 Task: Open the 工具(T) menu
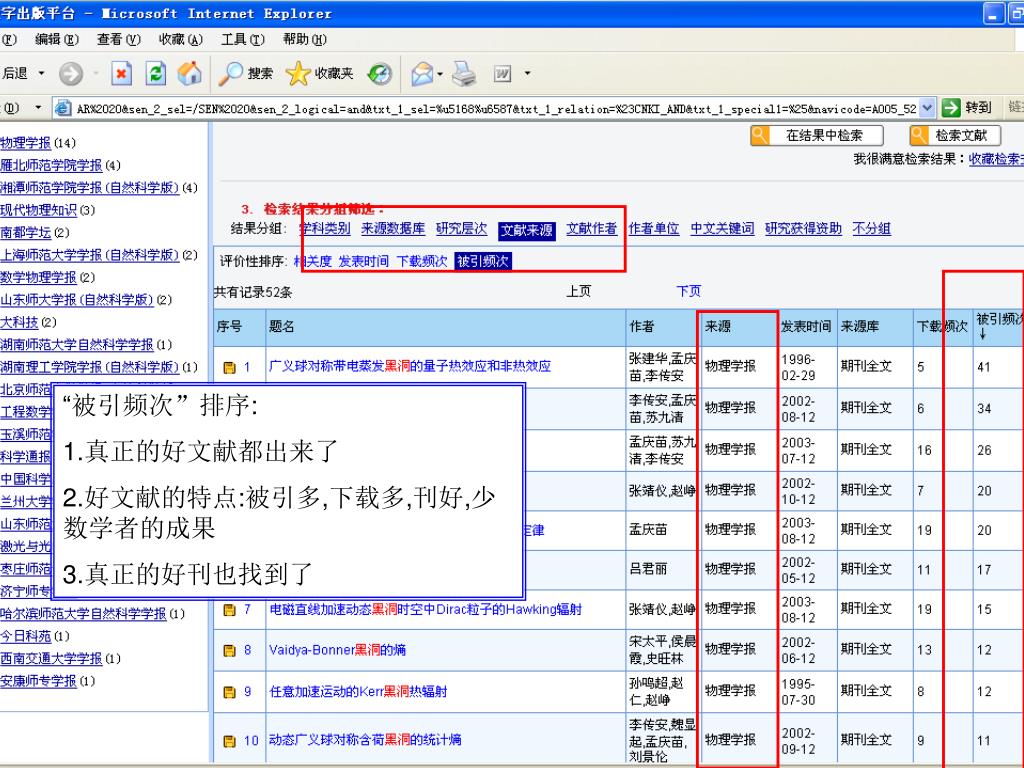(243, 40)
